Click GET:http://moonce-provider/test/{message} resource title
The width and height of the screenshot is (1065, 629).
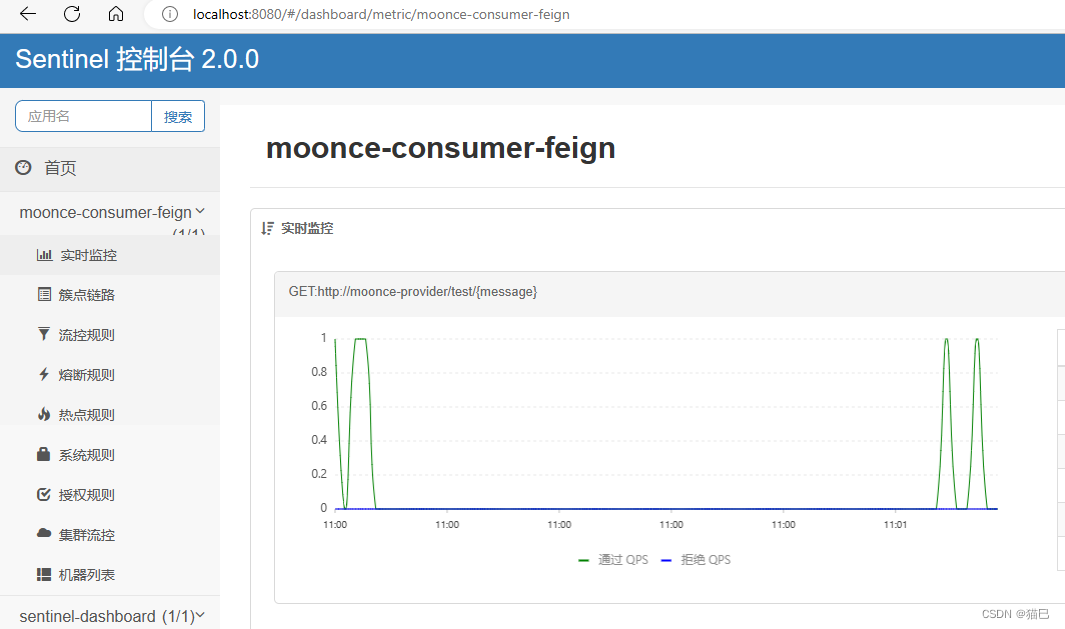tap(413, 291)
